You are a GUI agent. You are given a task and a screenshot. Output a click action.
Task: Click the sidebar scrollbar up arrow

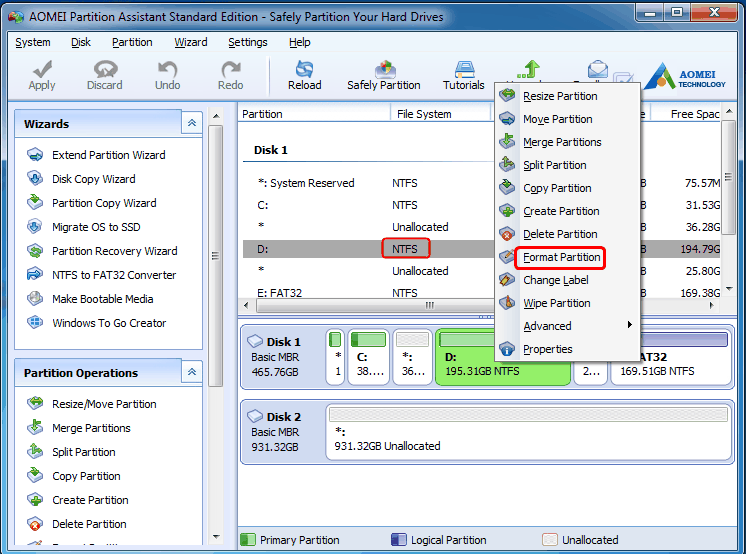pyautogui.click(x=216, y=116)
